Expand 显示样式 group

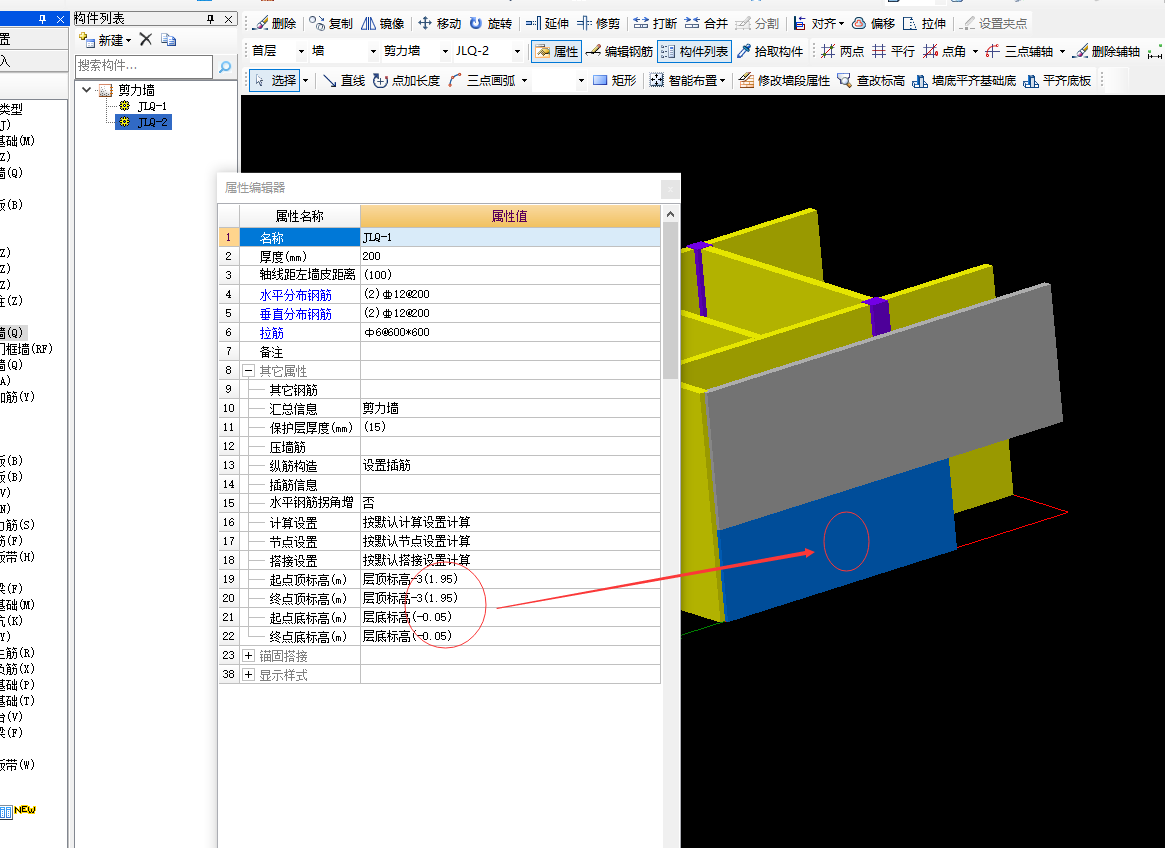point(249,675)
